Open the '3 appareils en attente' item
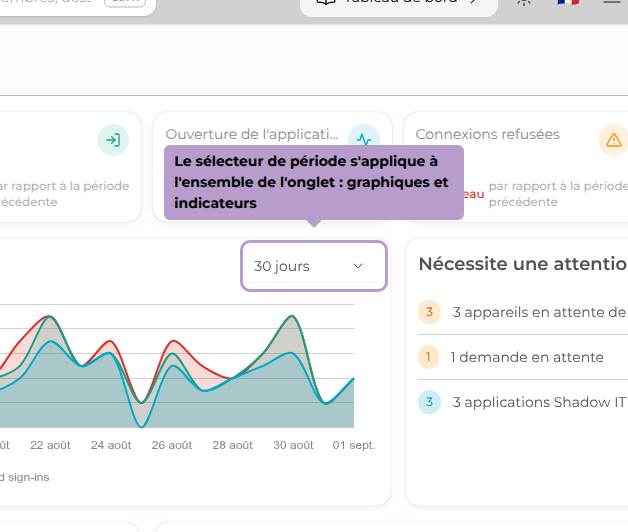This screenshot has height=532, width=628. 523,312
